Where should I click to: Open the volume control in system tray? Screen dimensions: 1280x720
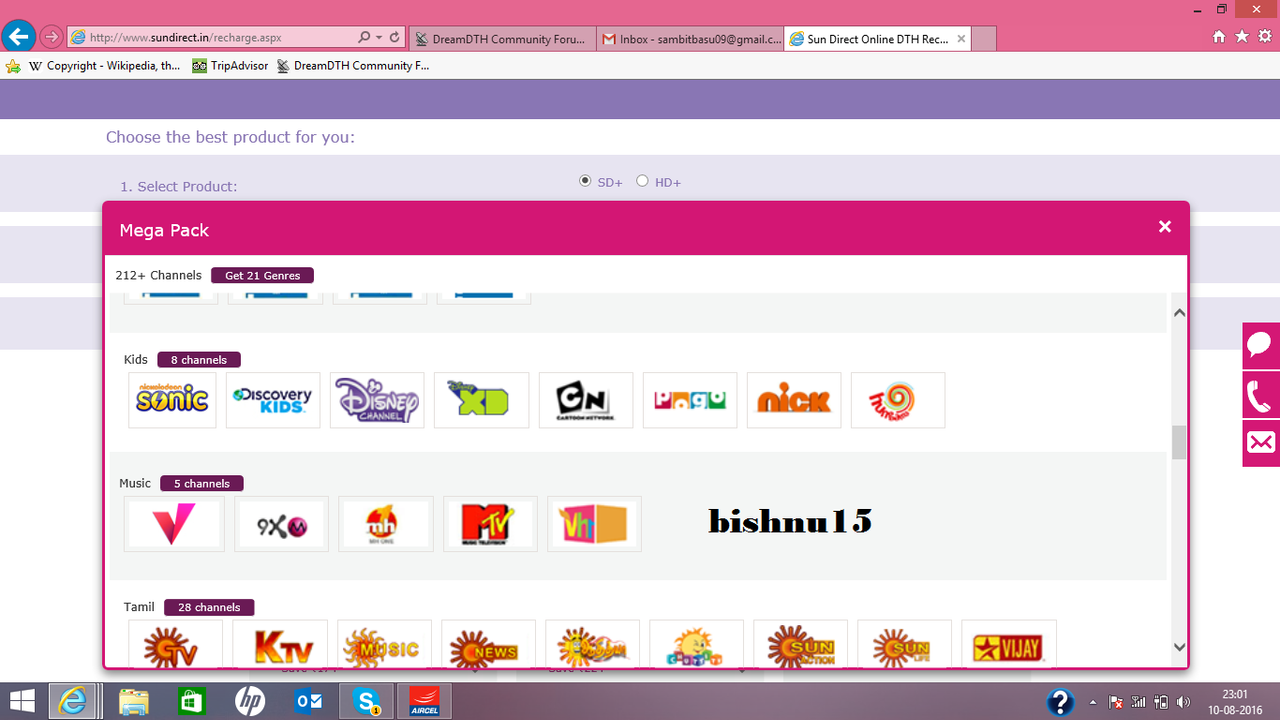(1185, 702)
